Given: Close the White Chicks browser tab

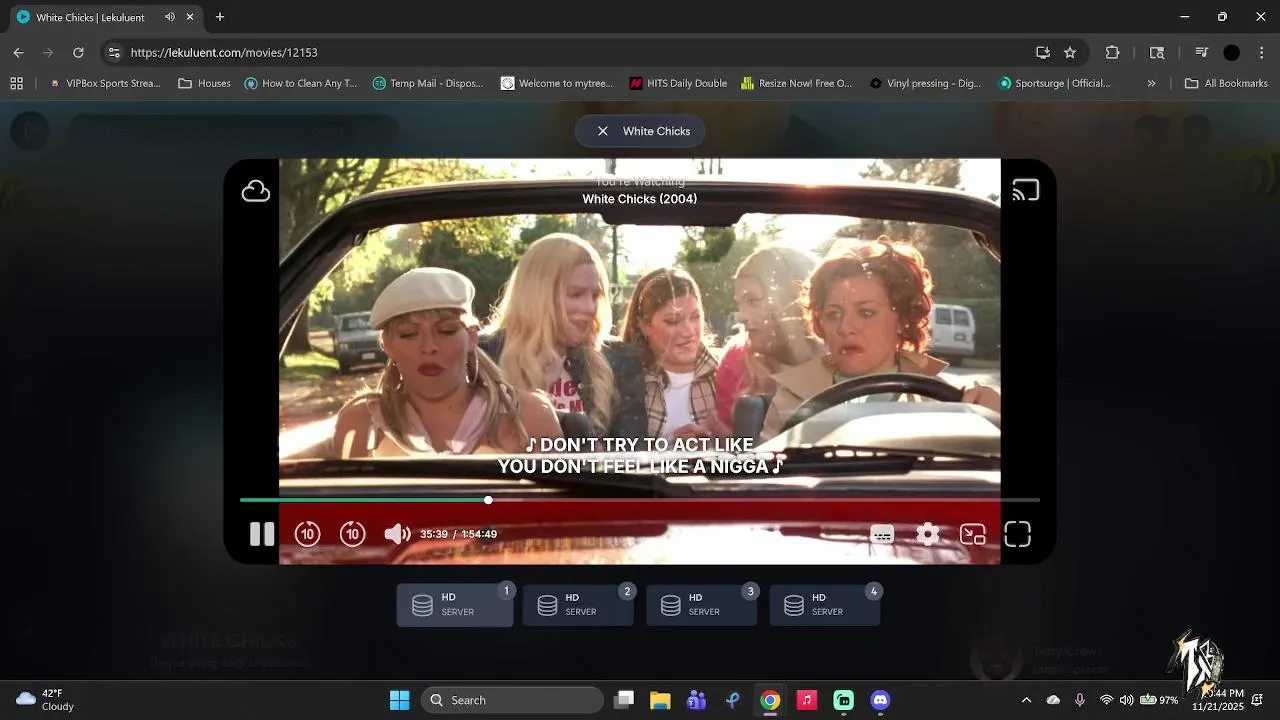Looking at the screenshot, I should coord(190,17).
